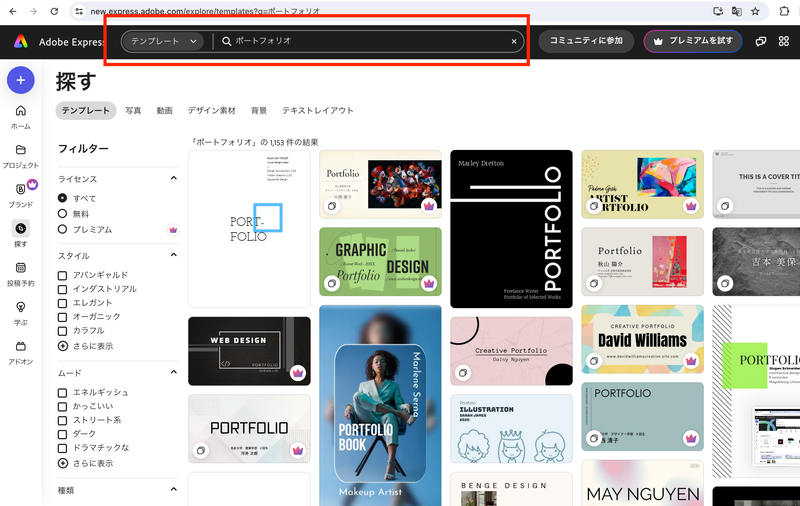Image resolution: width=800 pixels, height=506 pixels.
Task: Collapse the ライセンス filter section
Action: pos(173,178)
